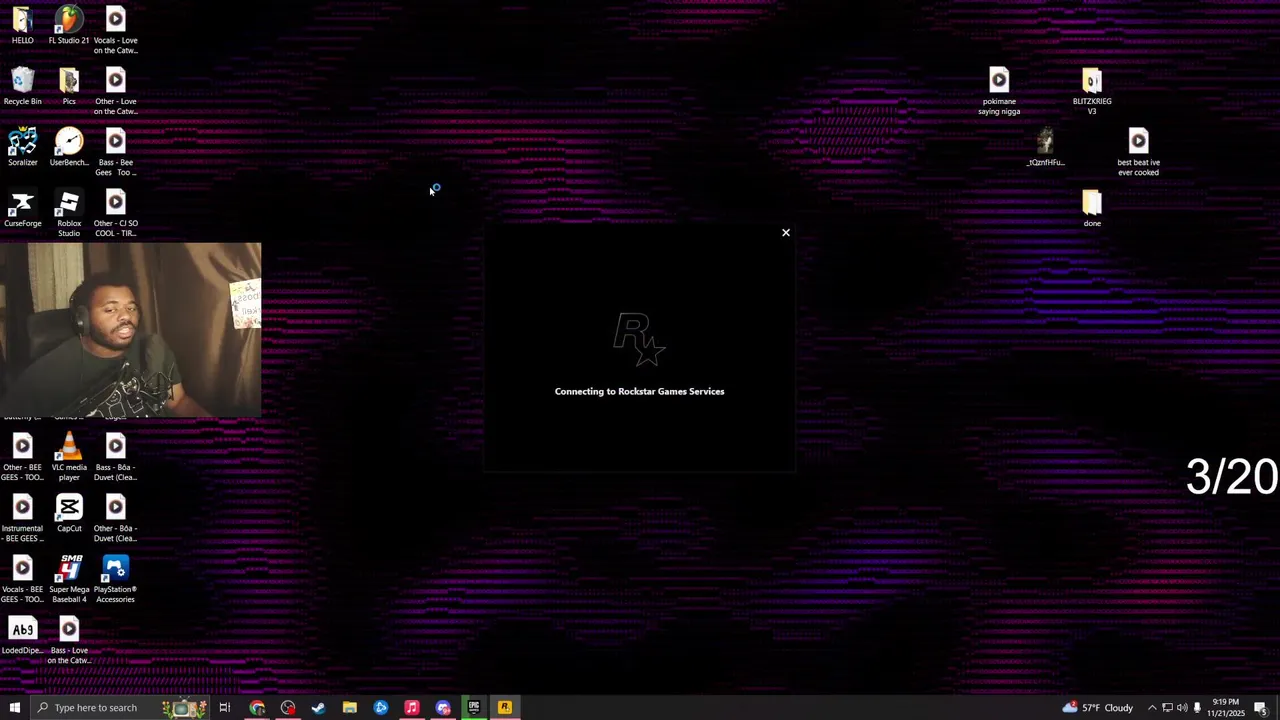This screenshot has height=720, width=1280.
Task: Open PlayStation Accessories desktop shortcut
Action: pyautogui.click(x=115, y=580)
